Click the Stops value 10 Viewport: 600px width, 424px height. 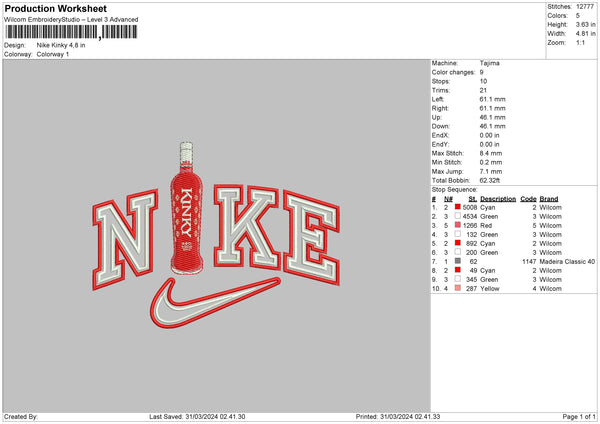pyautogui.click(x=483, y=81)
